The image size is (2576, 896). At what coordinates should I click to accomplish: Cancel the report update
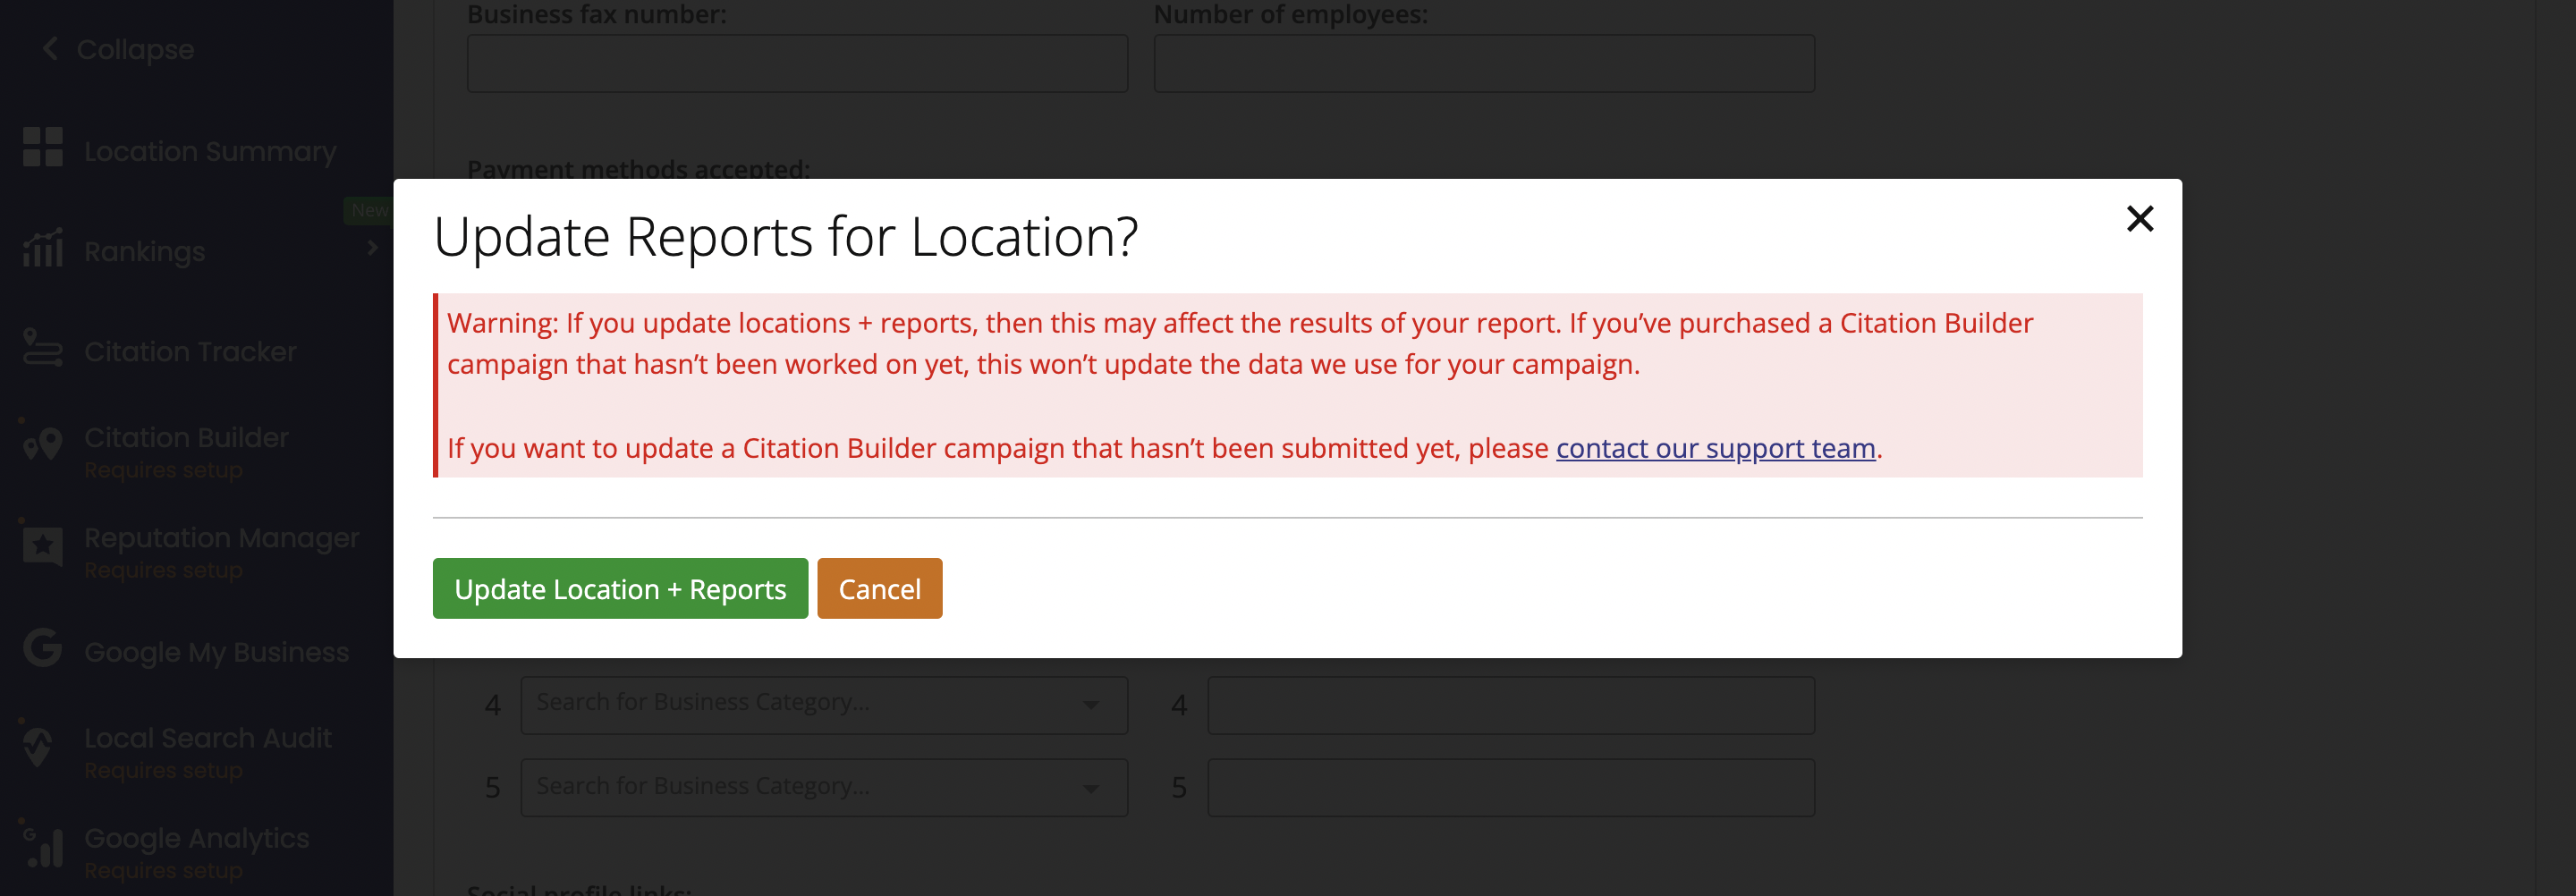click(x=879, y=589)
